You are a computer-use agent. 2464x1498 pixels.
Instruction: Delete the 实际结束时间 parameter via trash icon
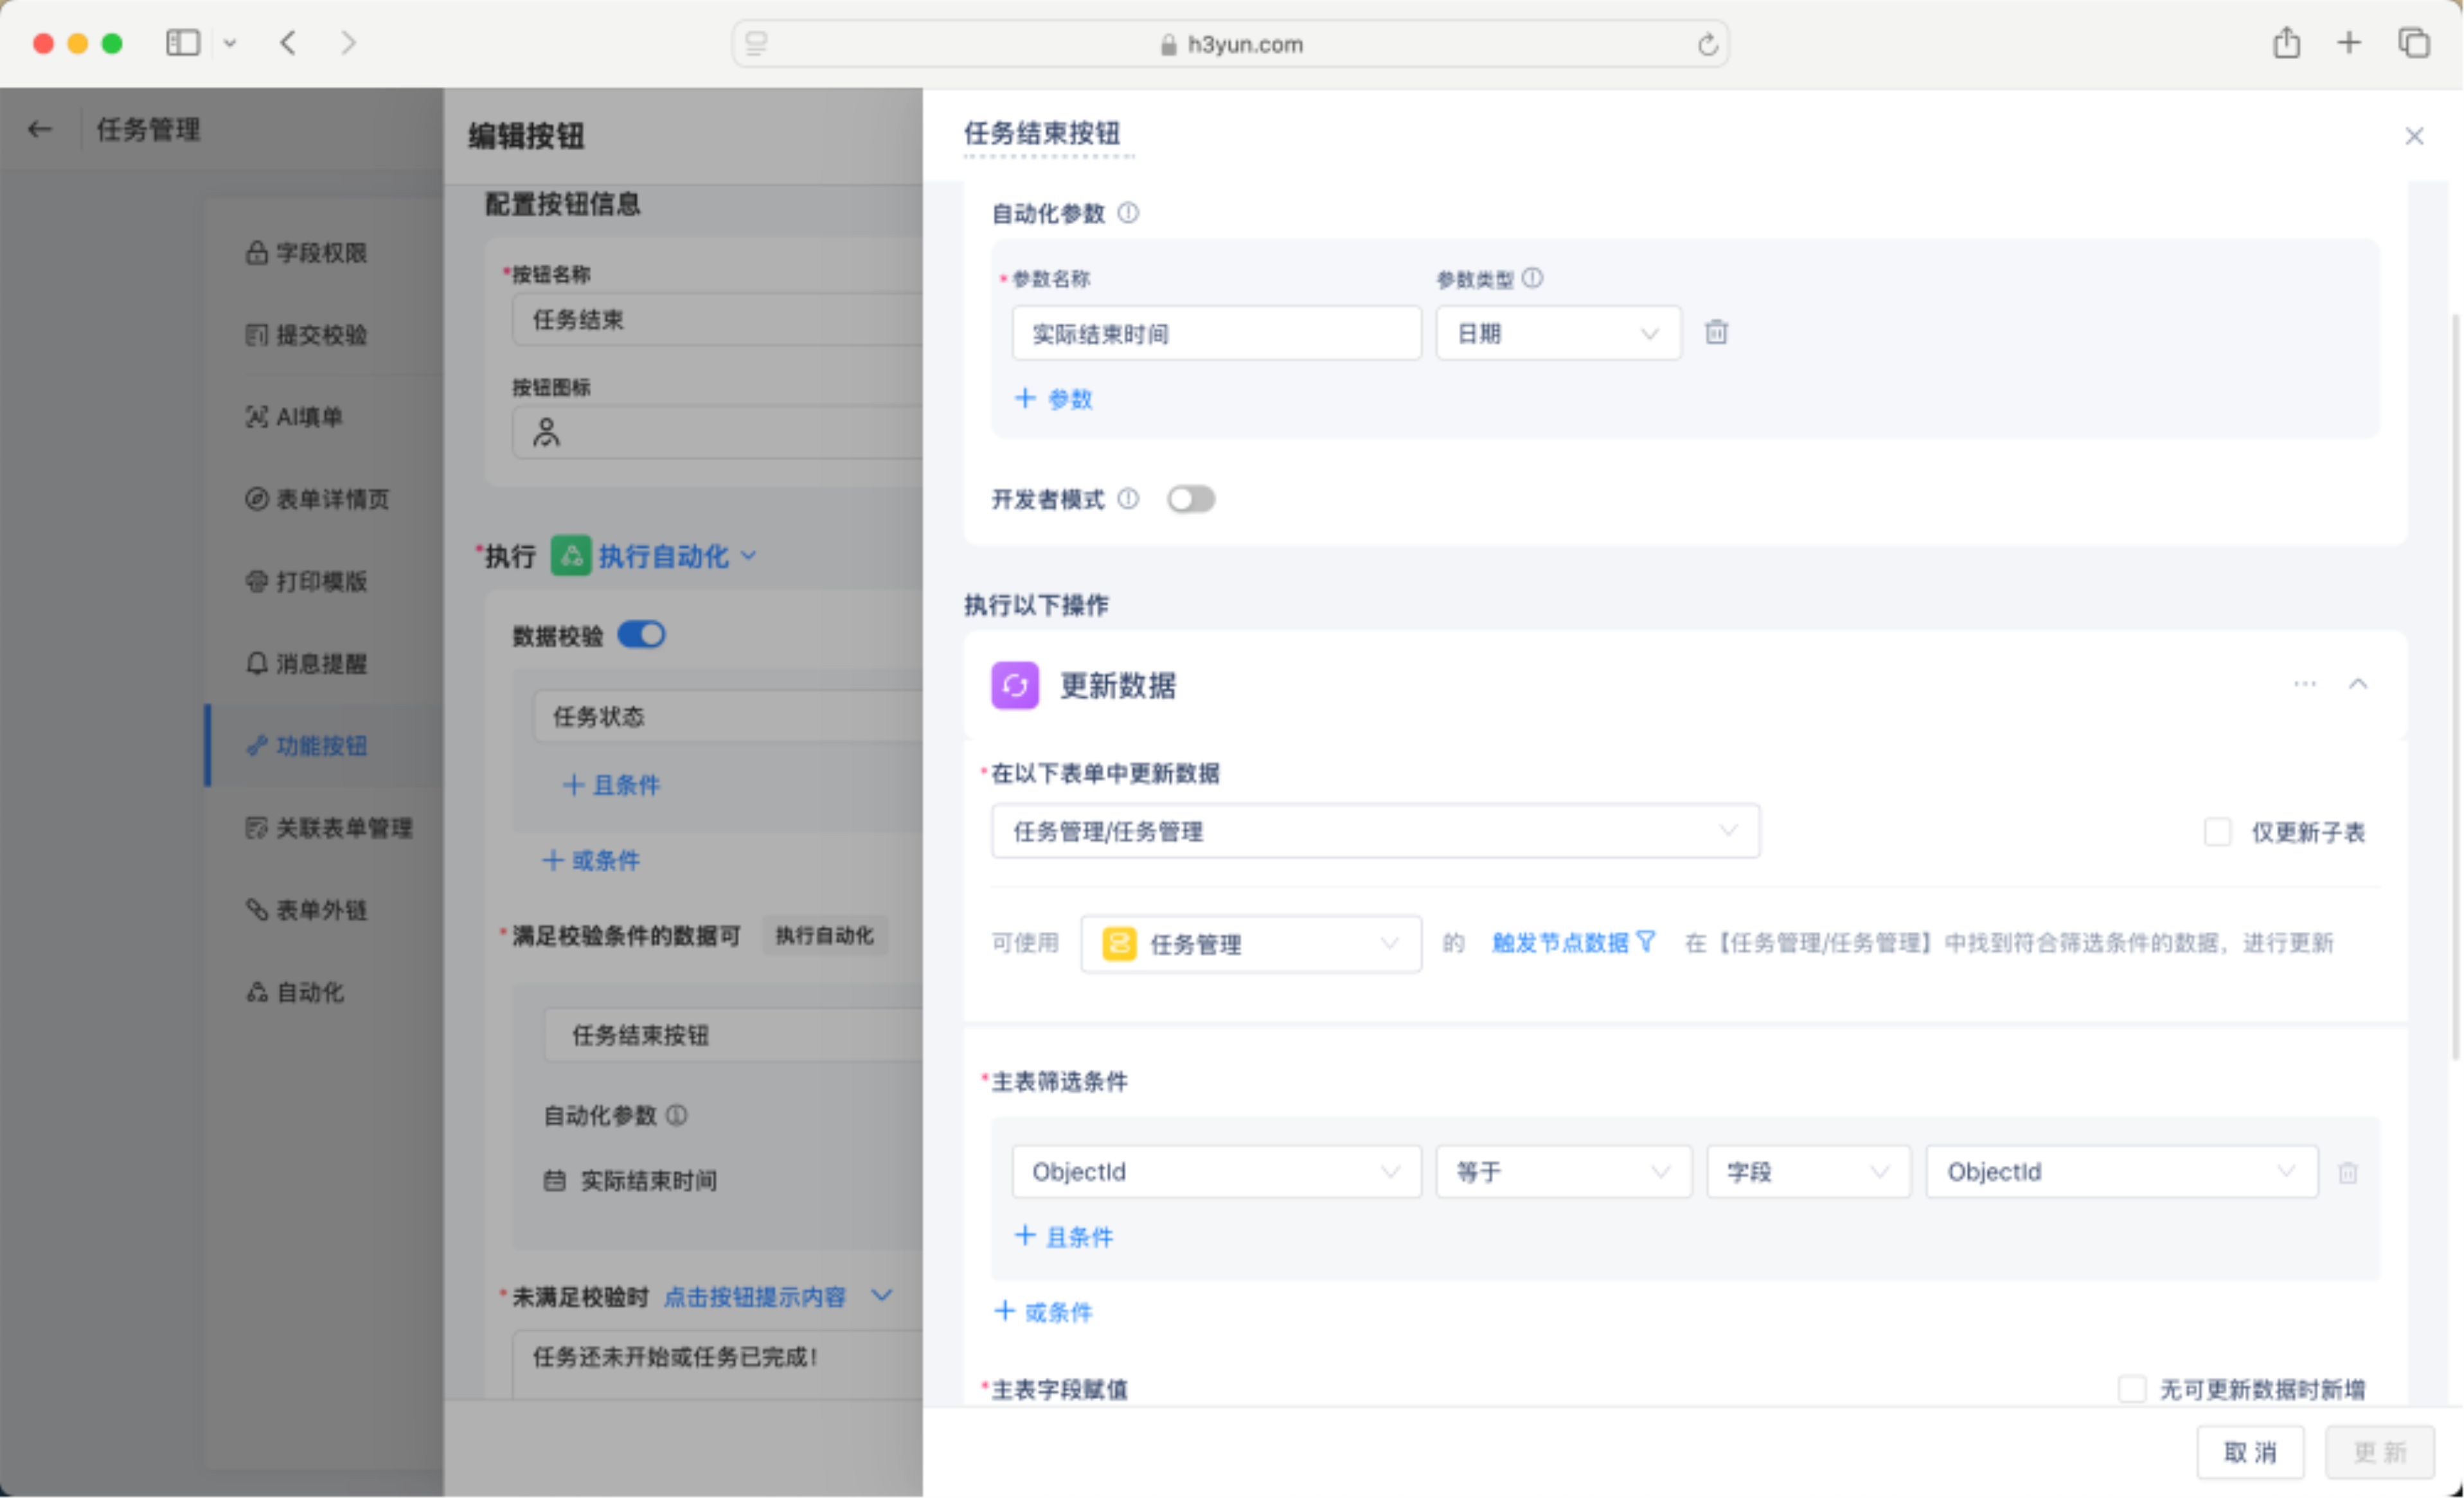[1716, 332]
